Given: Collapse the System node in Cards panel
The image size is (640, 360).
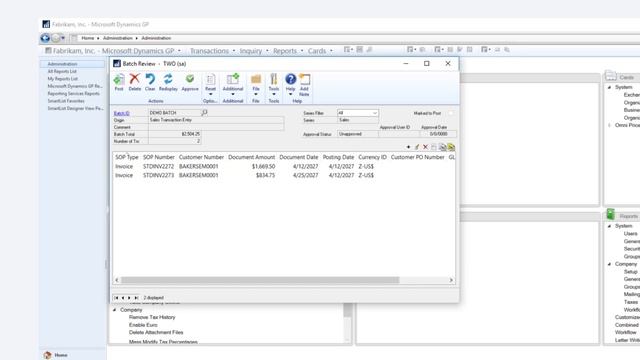Looking at the screenshot, I should (609, 87).
